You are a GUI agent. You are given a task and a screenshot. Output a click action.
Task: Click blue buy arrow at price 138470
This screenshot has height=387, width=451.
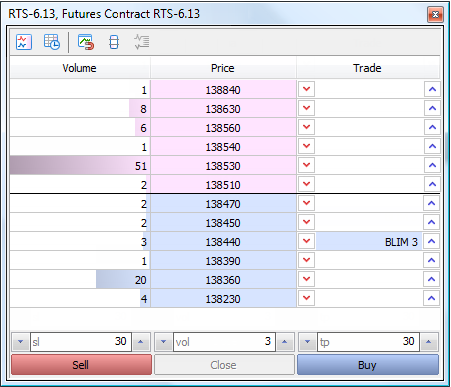(x=431, y=203)
